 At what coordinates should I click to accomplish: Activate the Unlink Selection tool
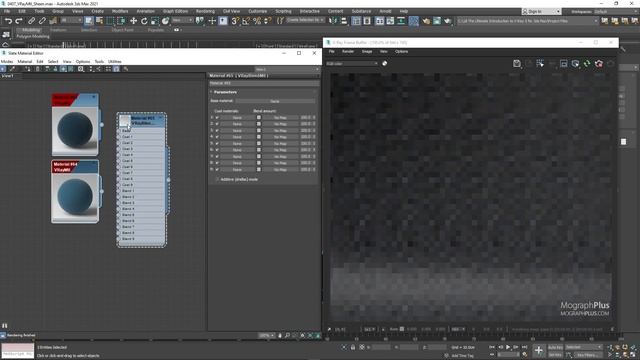[42, 21]
